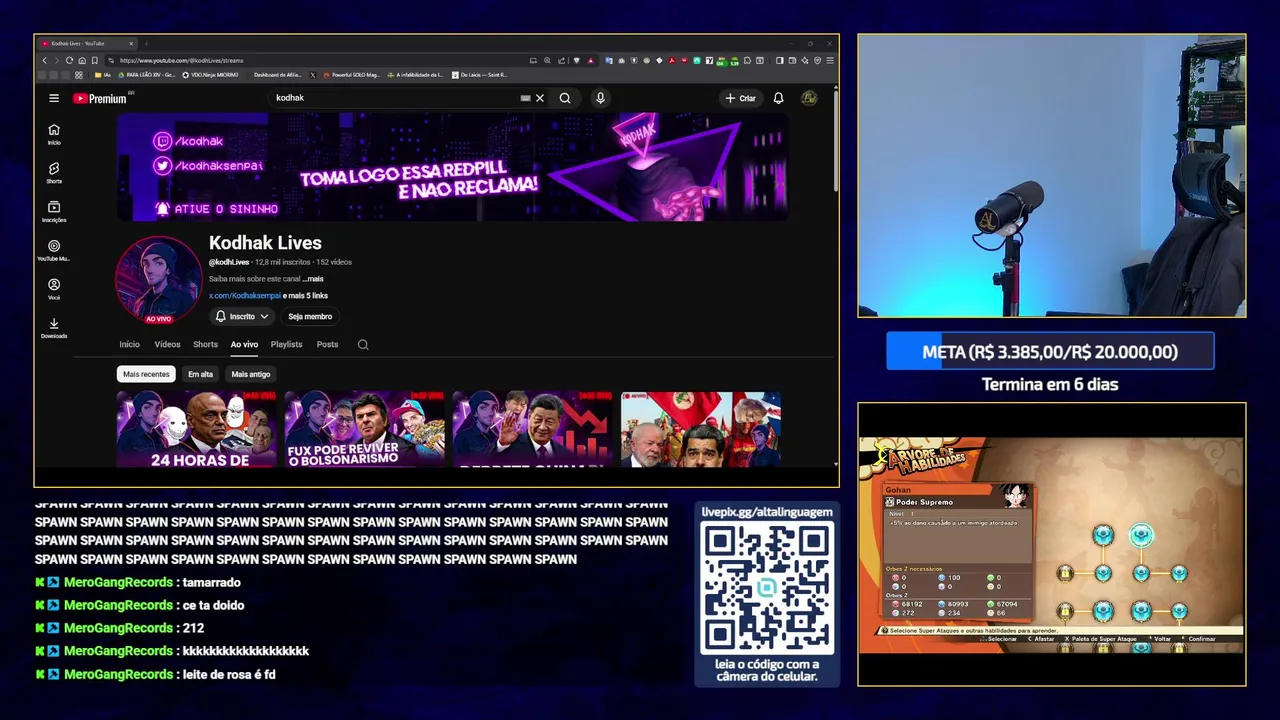Click the META donation progress bar

point(1050,352)
